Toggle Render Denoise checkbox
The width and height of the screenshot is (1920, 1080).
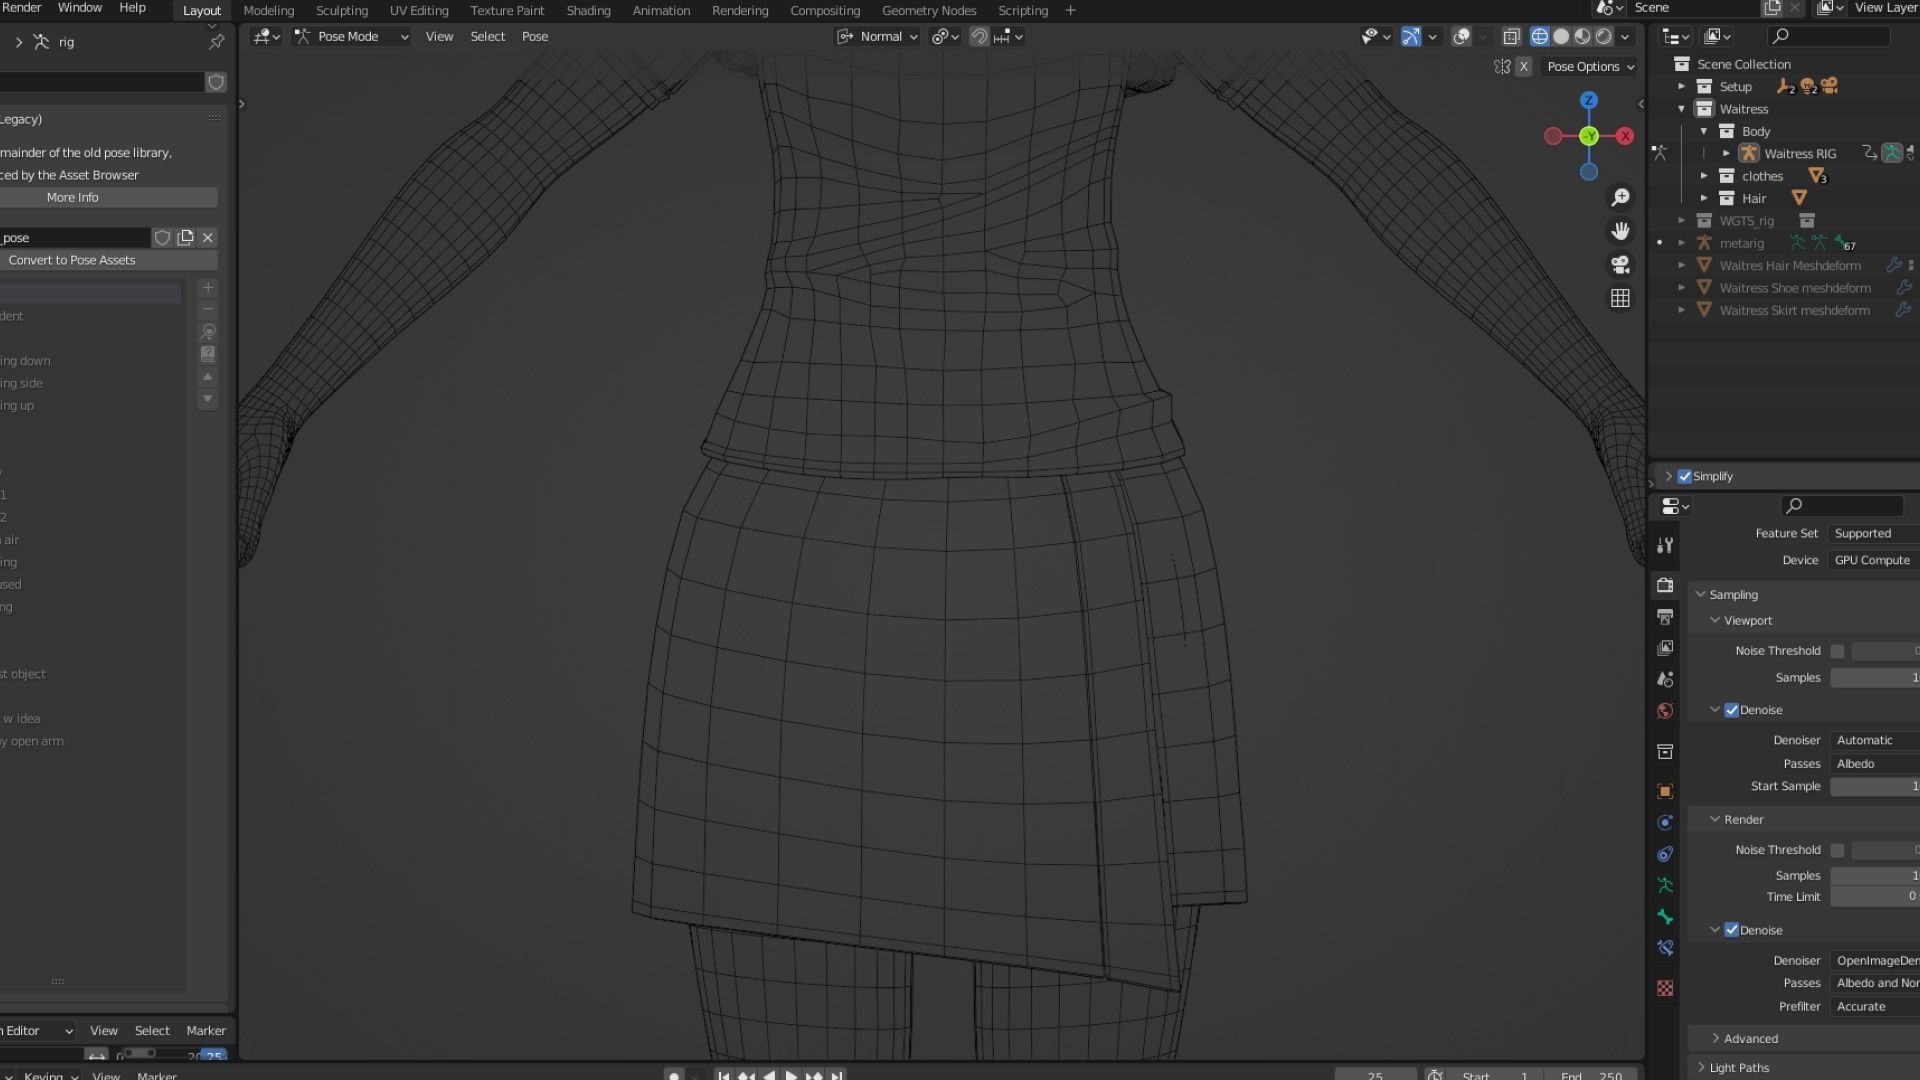pyautogui.click(x=1732, y=930)
